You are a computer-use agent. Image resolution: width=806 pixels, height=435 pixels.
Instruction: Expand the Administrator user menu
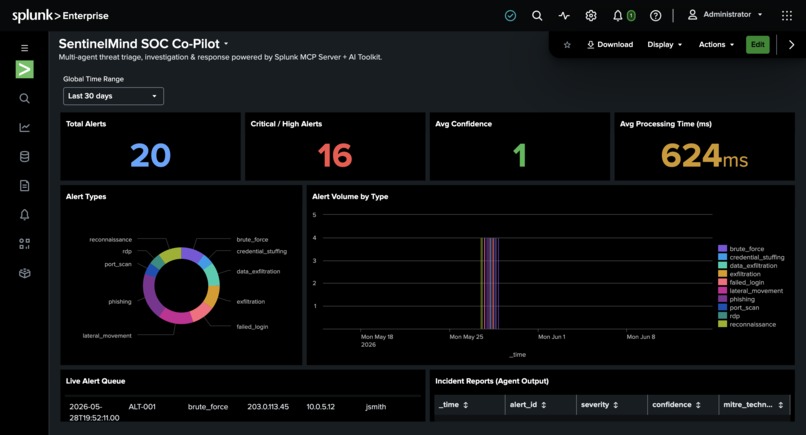[x=725, y=15]
